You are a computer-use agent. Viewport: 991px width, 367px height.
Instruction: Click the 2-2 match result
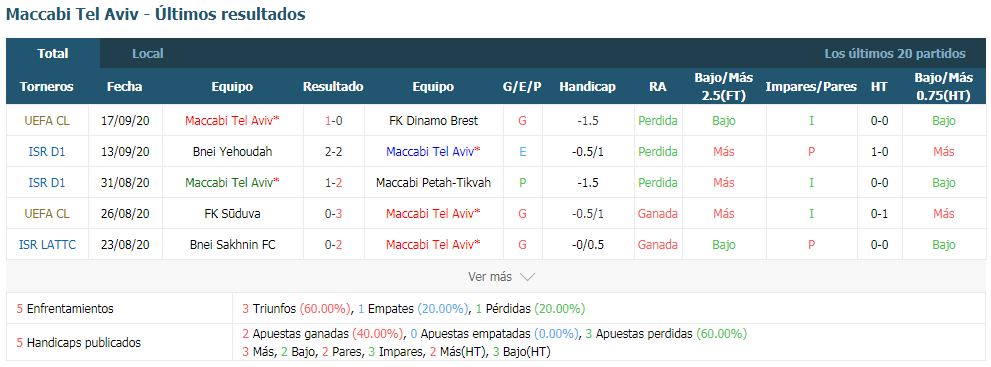coord(334,152)
